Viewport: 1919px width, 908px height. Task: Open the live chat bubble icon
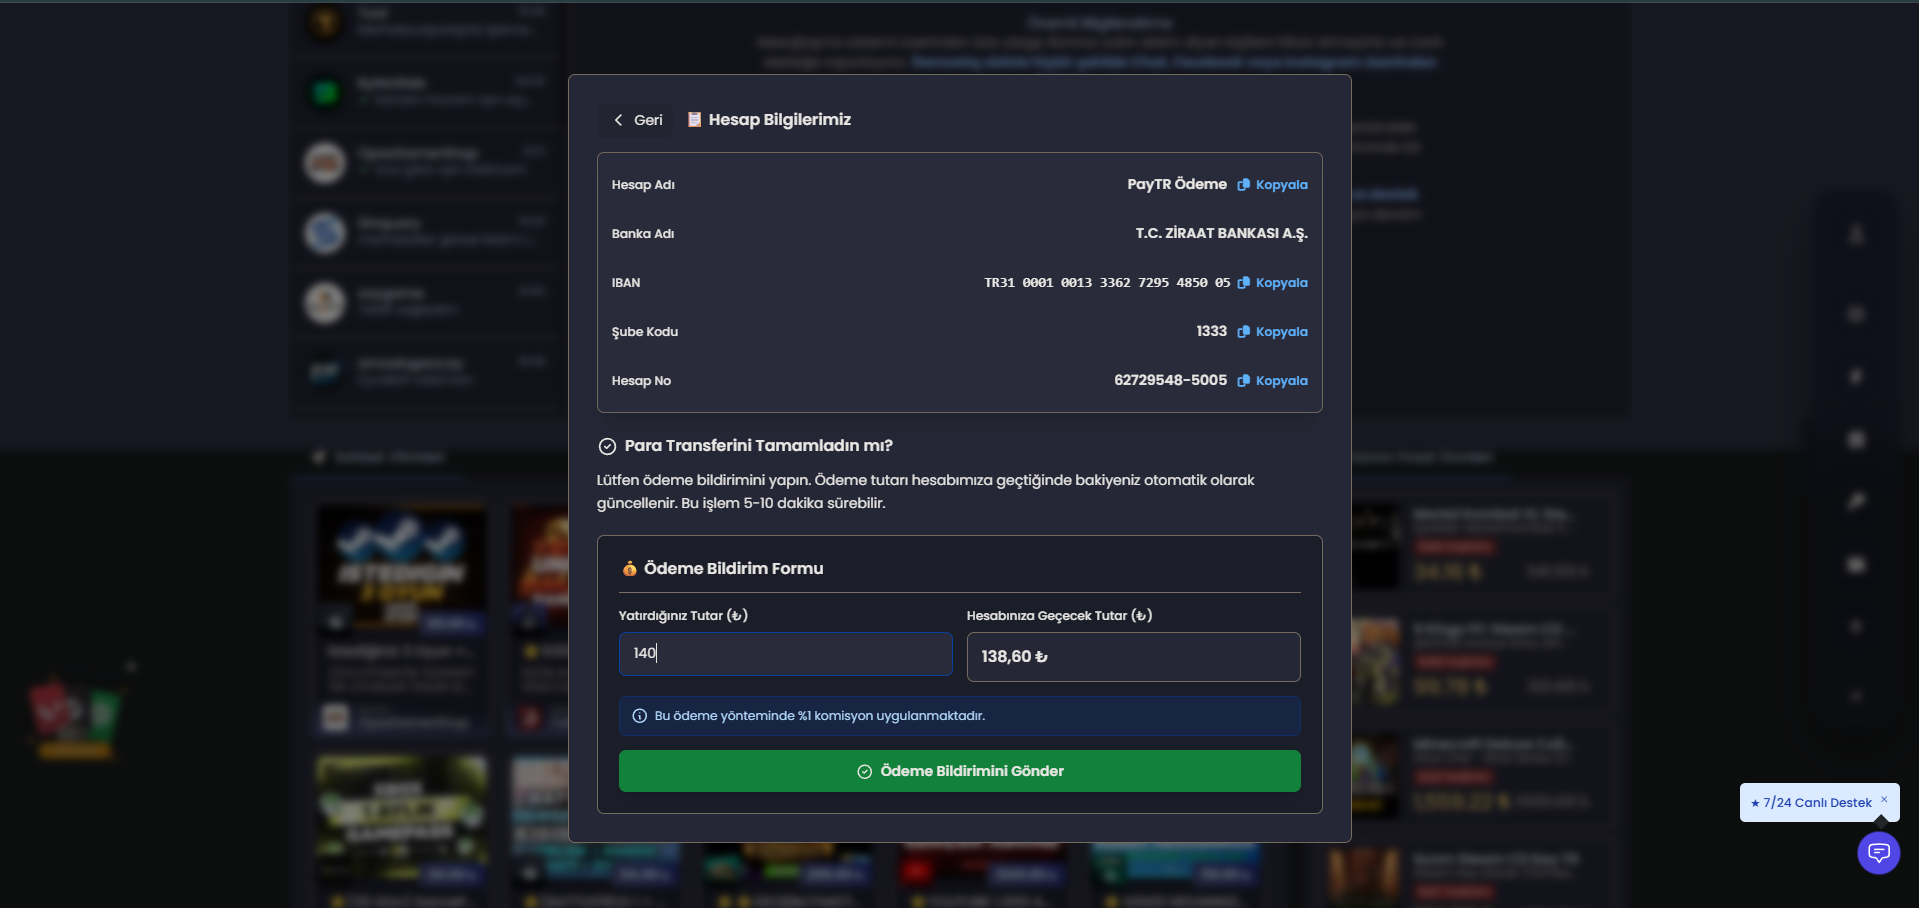coord(1878,853)
